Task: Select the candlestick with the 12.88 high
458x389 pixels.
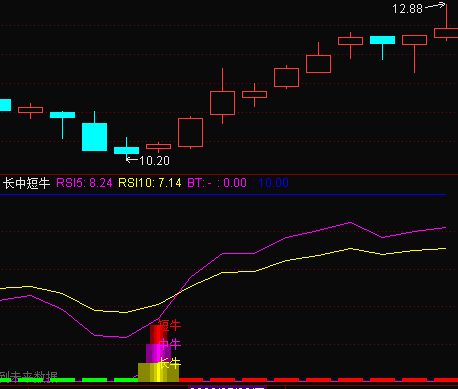Action: pyautogui.click(x=446, y=33)
